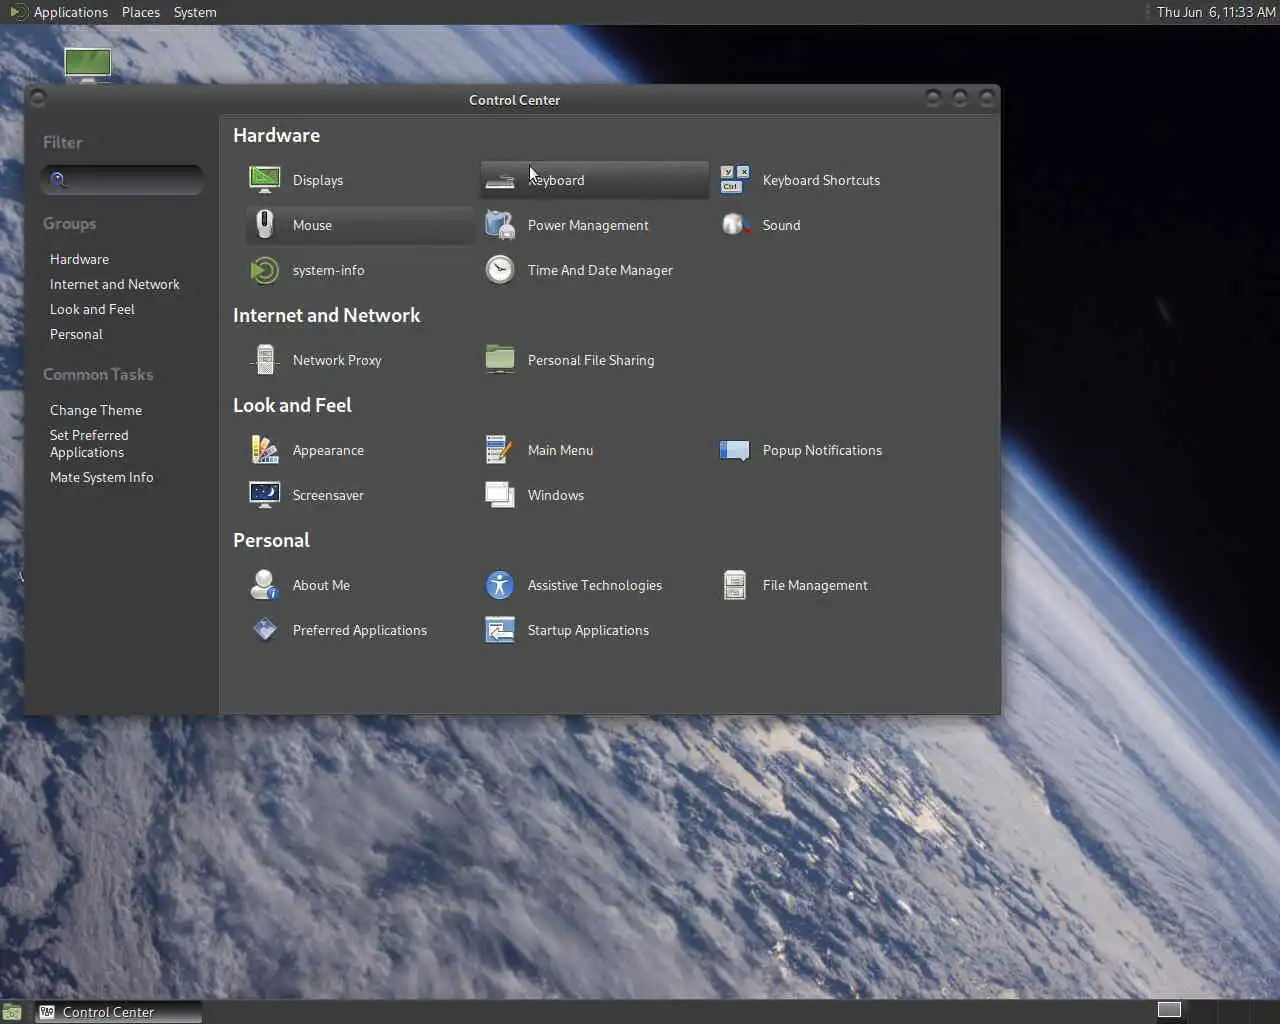Viewport: 1280px width, 1024px height.
Task: Open the System menu
Action: pos(195,12)
